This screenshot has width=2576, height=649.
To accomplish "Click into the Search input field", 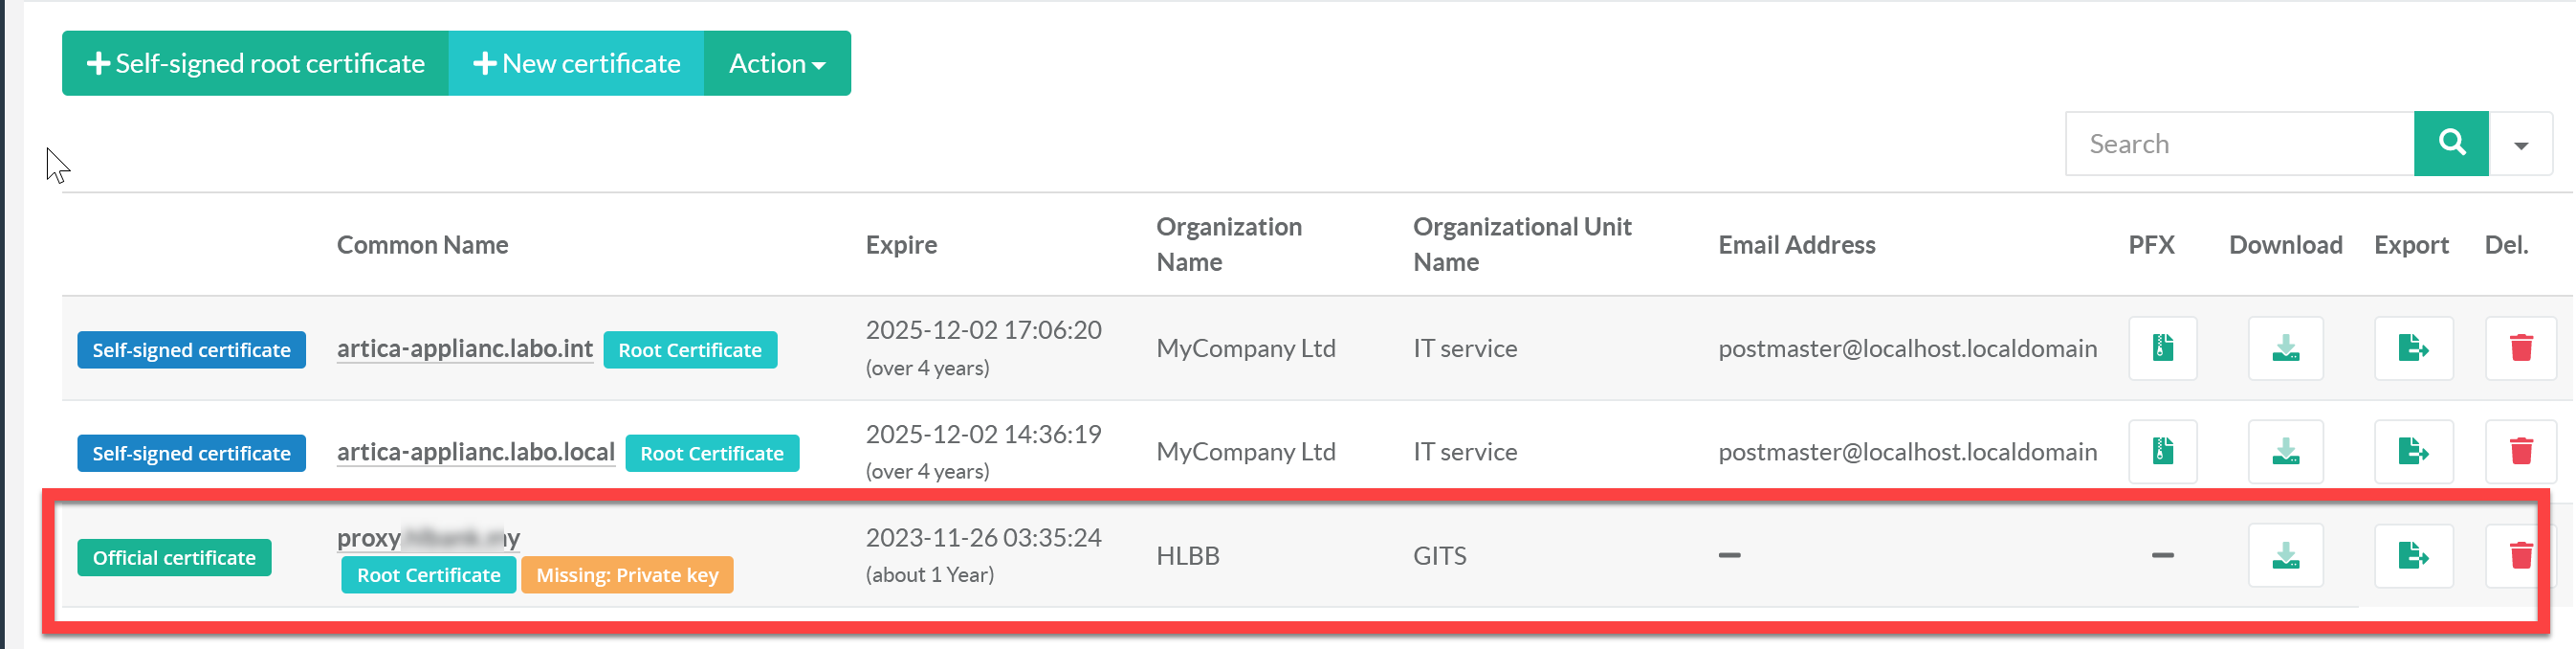I will (x=2240, y=144).
